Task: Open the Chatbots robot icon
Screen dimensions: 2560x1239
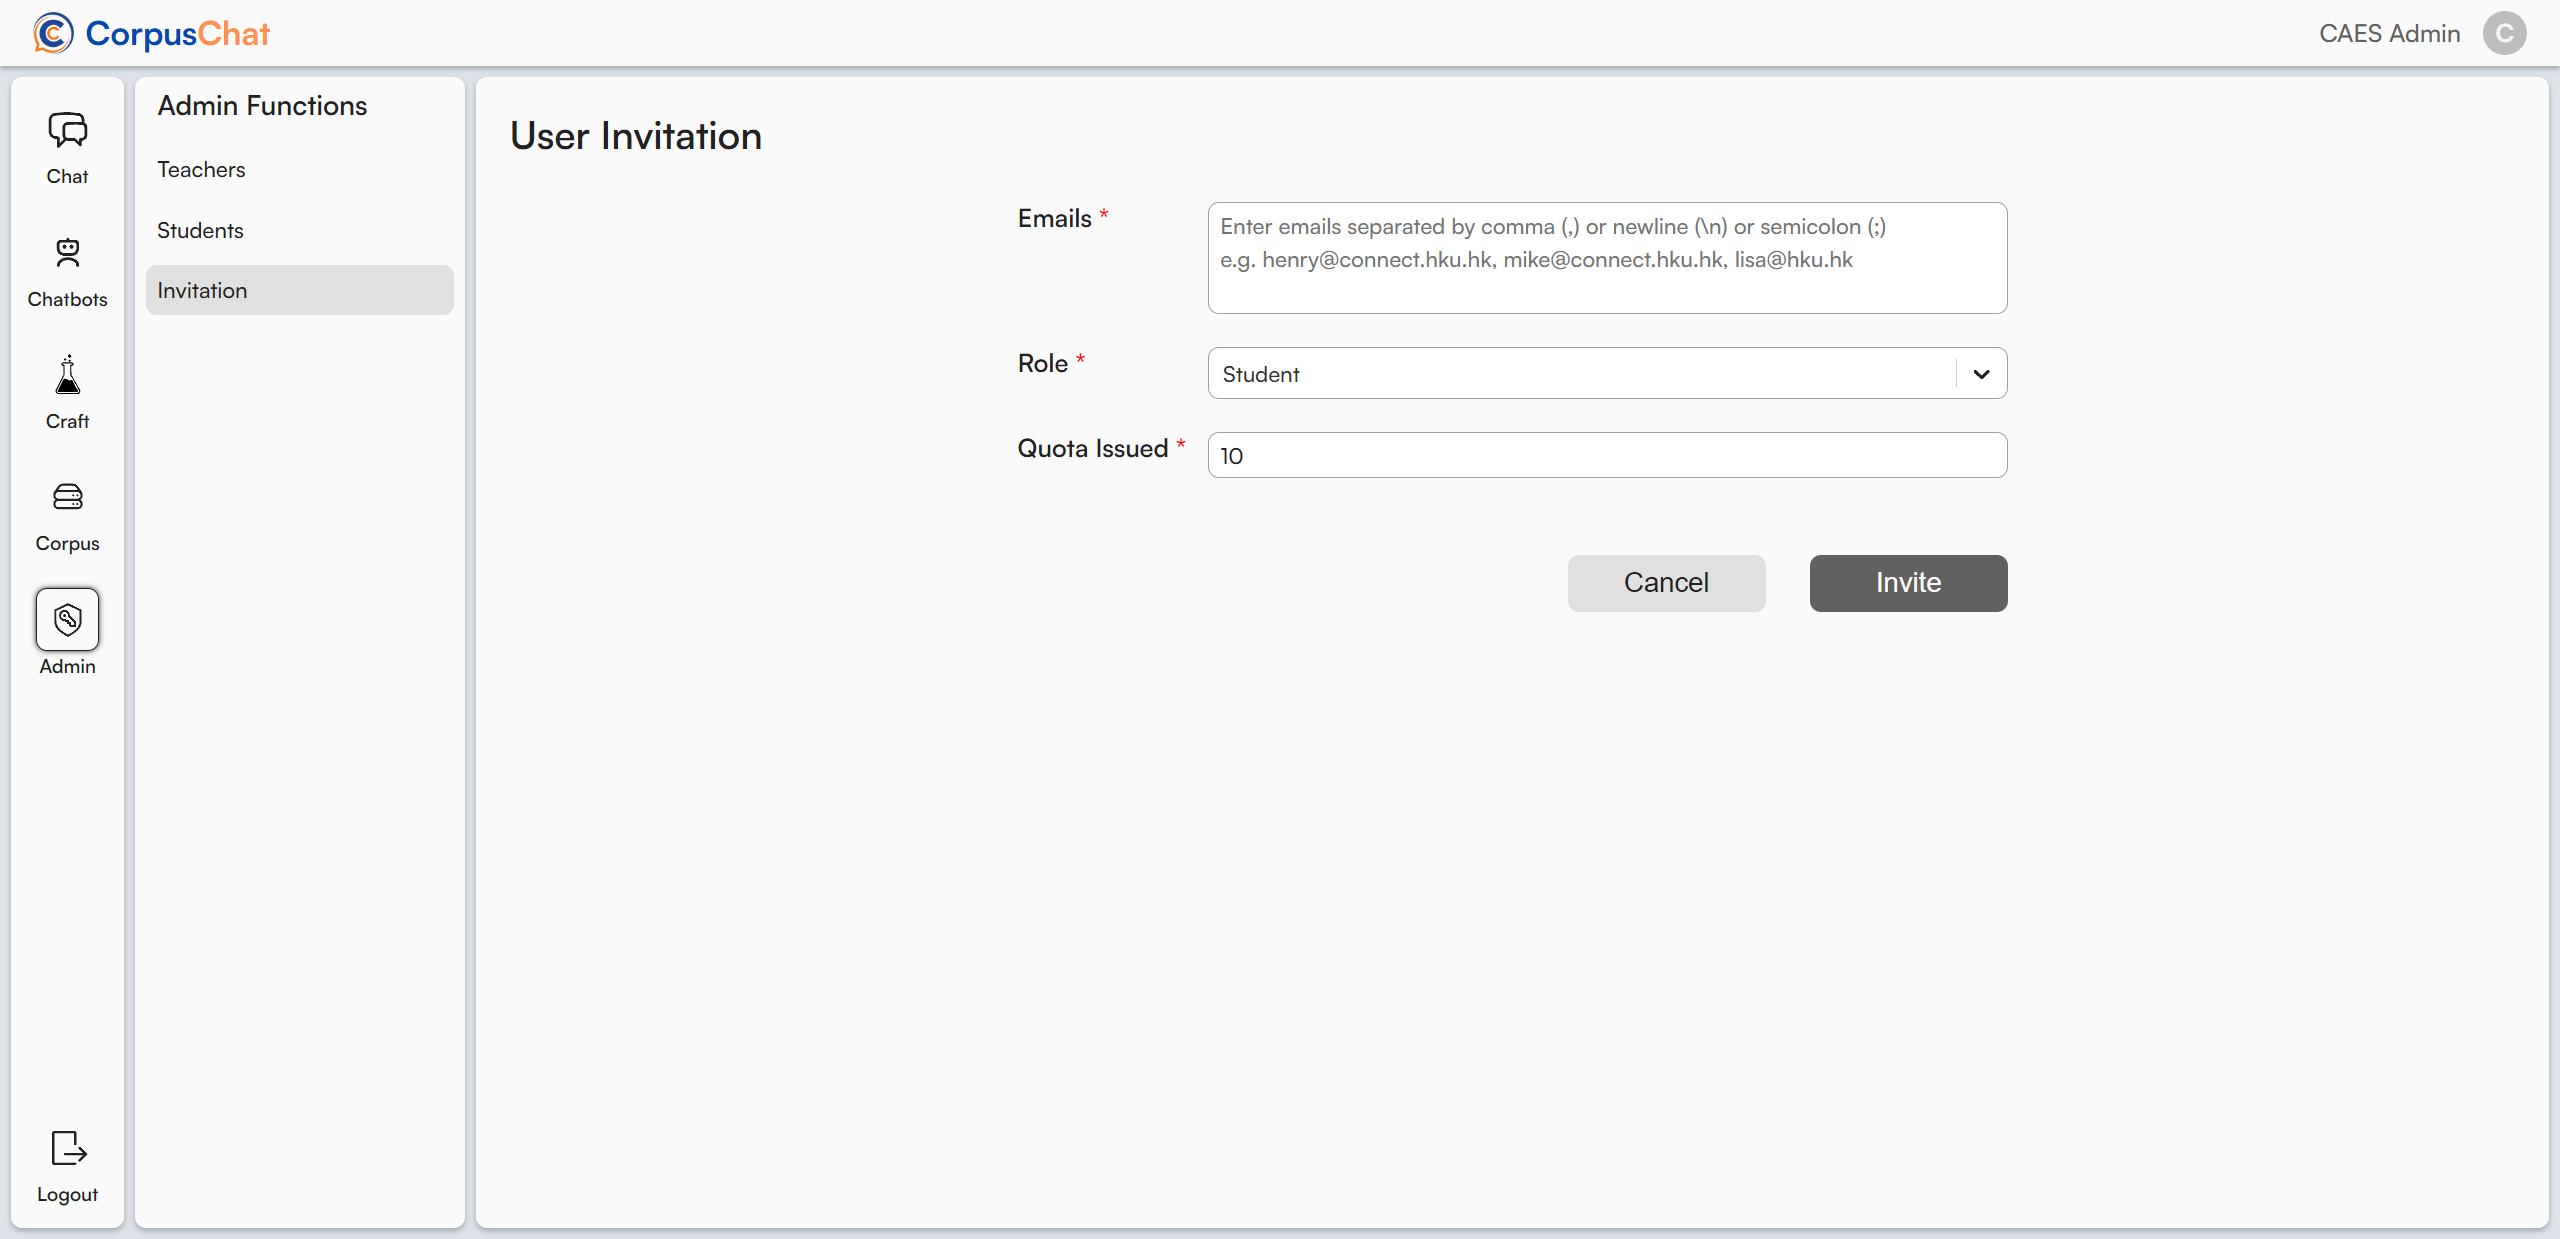Action: tap(67, 253)
